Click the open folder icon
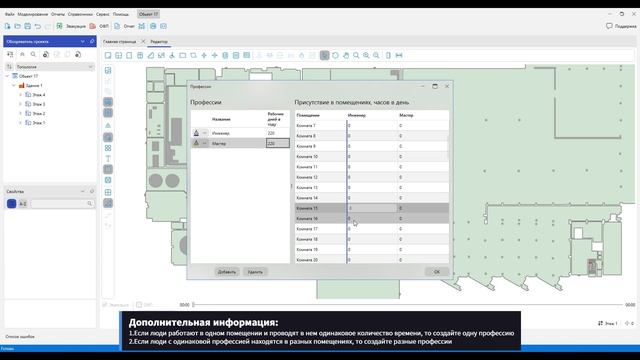640x360 pixels. click(18, 26)
